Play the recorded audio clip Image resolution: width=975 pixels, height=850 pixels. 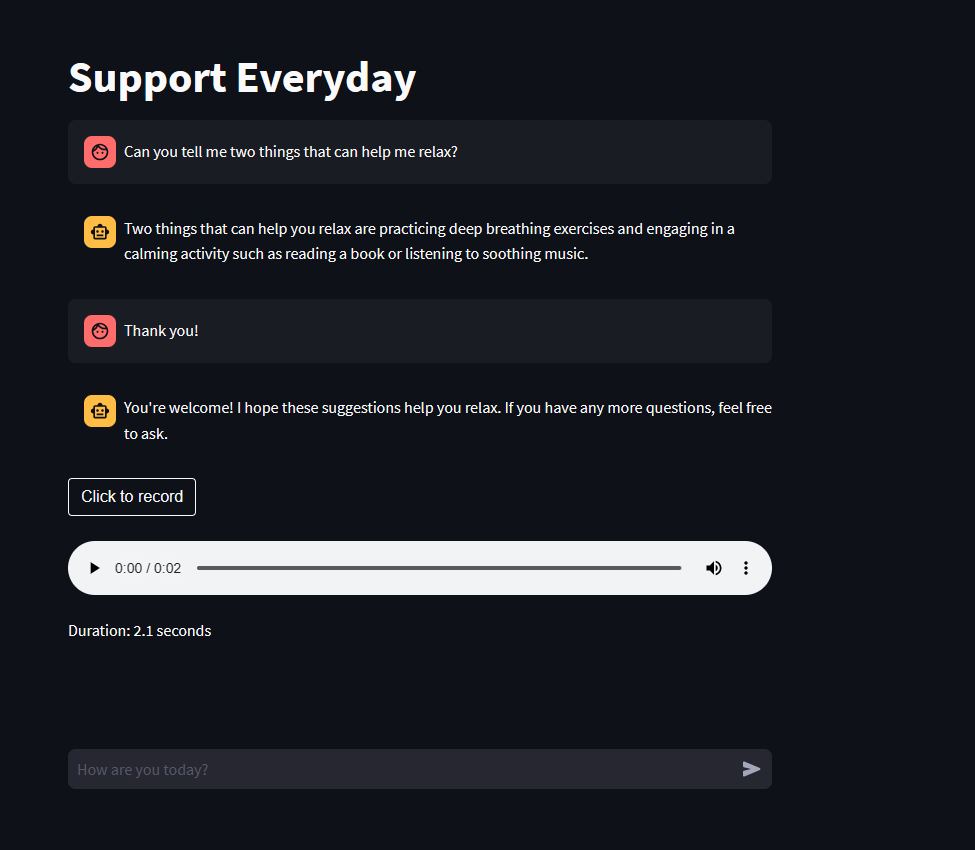pos(94,568)
